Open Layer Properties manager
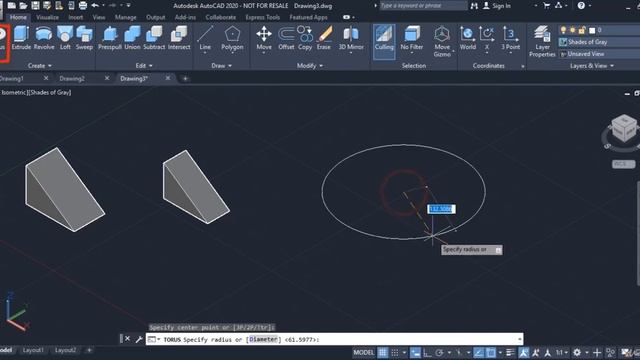Screen dimensions: 640x360 [542, 41]
